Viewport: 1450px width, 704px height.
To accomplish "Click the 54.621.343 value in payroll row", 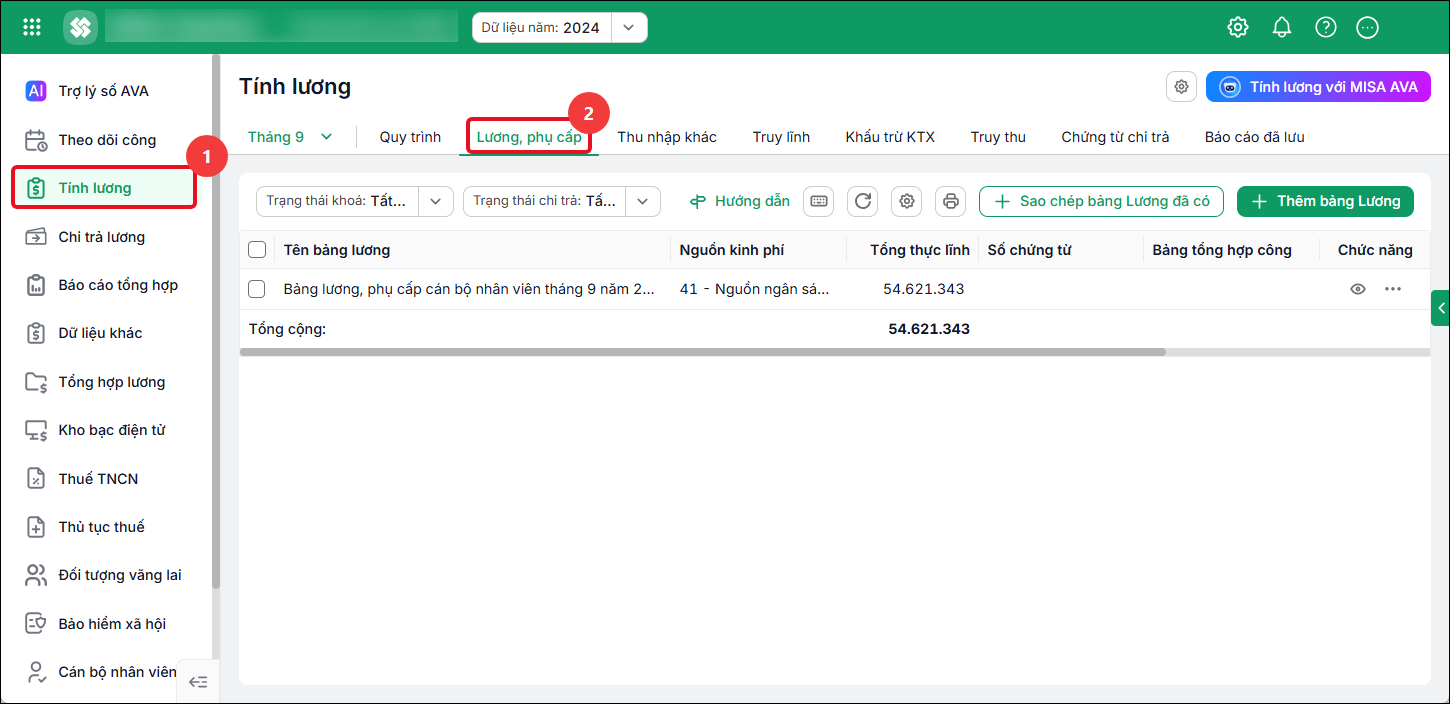I will pos(924,289).
